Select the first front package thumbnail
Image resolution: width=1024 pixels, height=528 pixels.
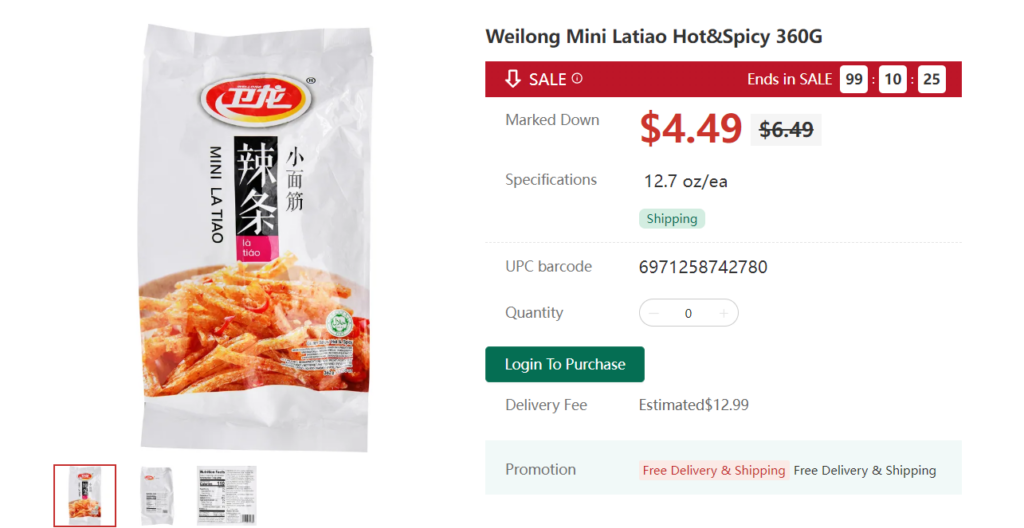point(85,495)
